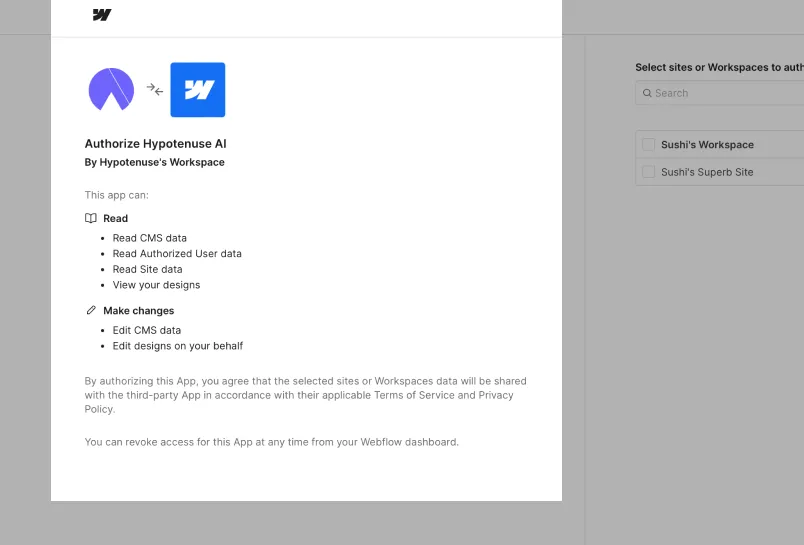Click the book icon beside Read
Viewport: 804px width, 545px height.
coord(91,218)
